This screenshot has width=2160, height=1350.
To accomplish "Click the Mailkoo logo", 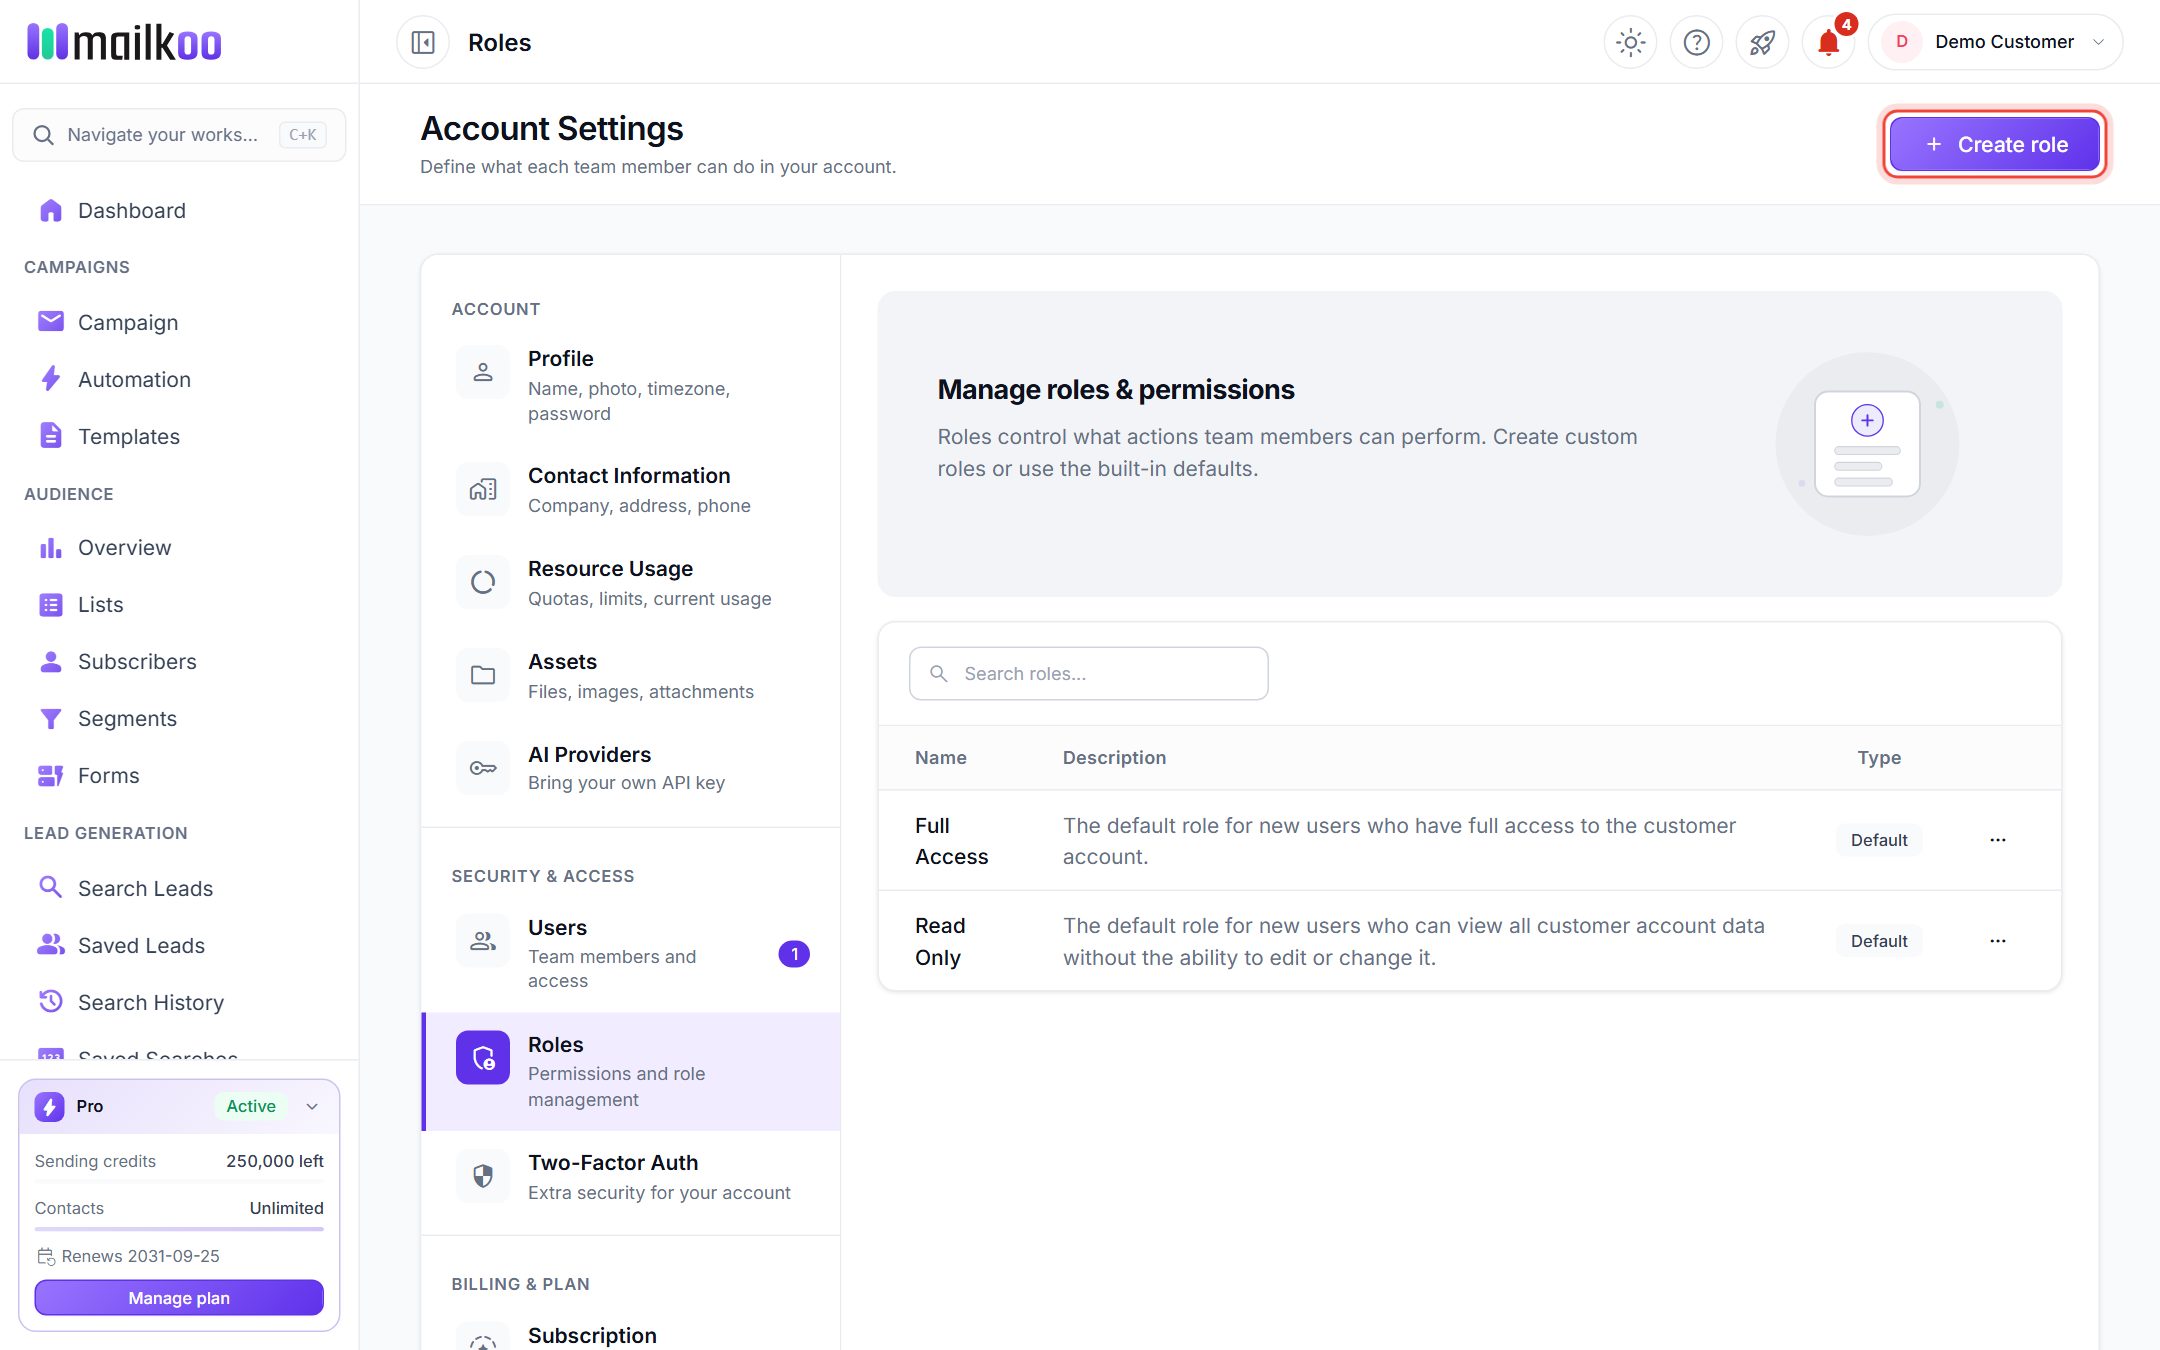I will coord(124,42).
